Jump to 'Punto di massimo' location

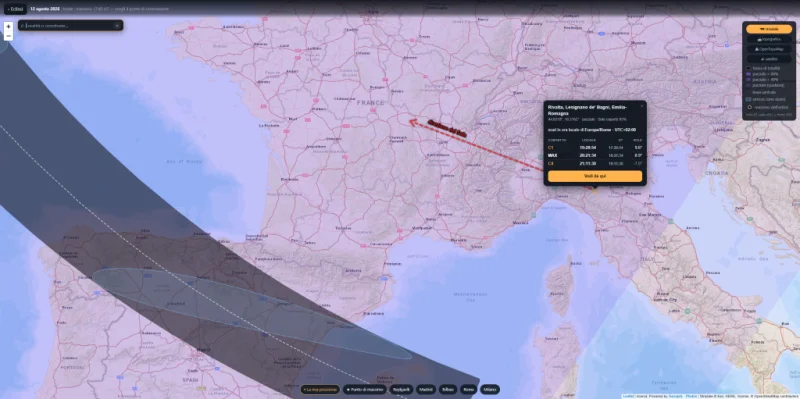click(x=365, y=389)
